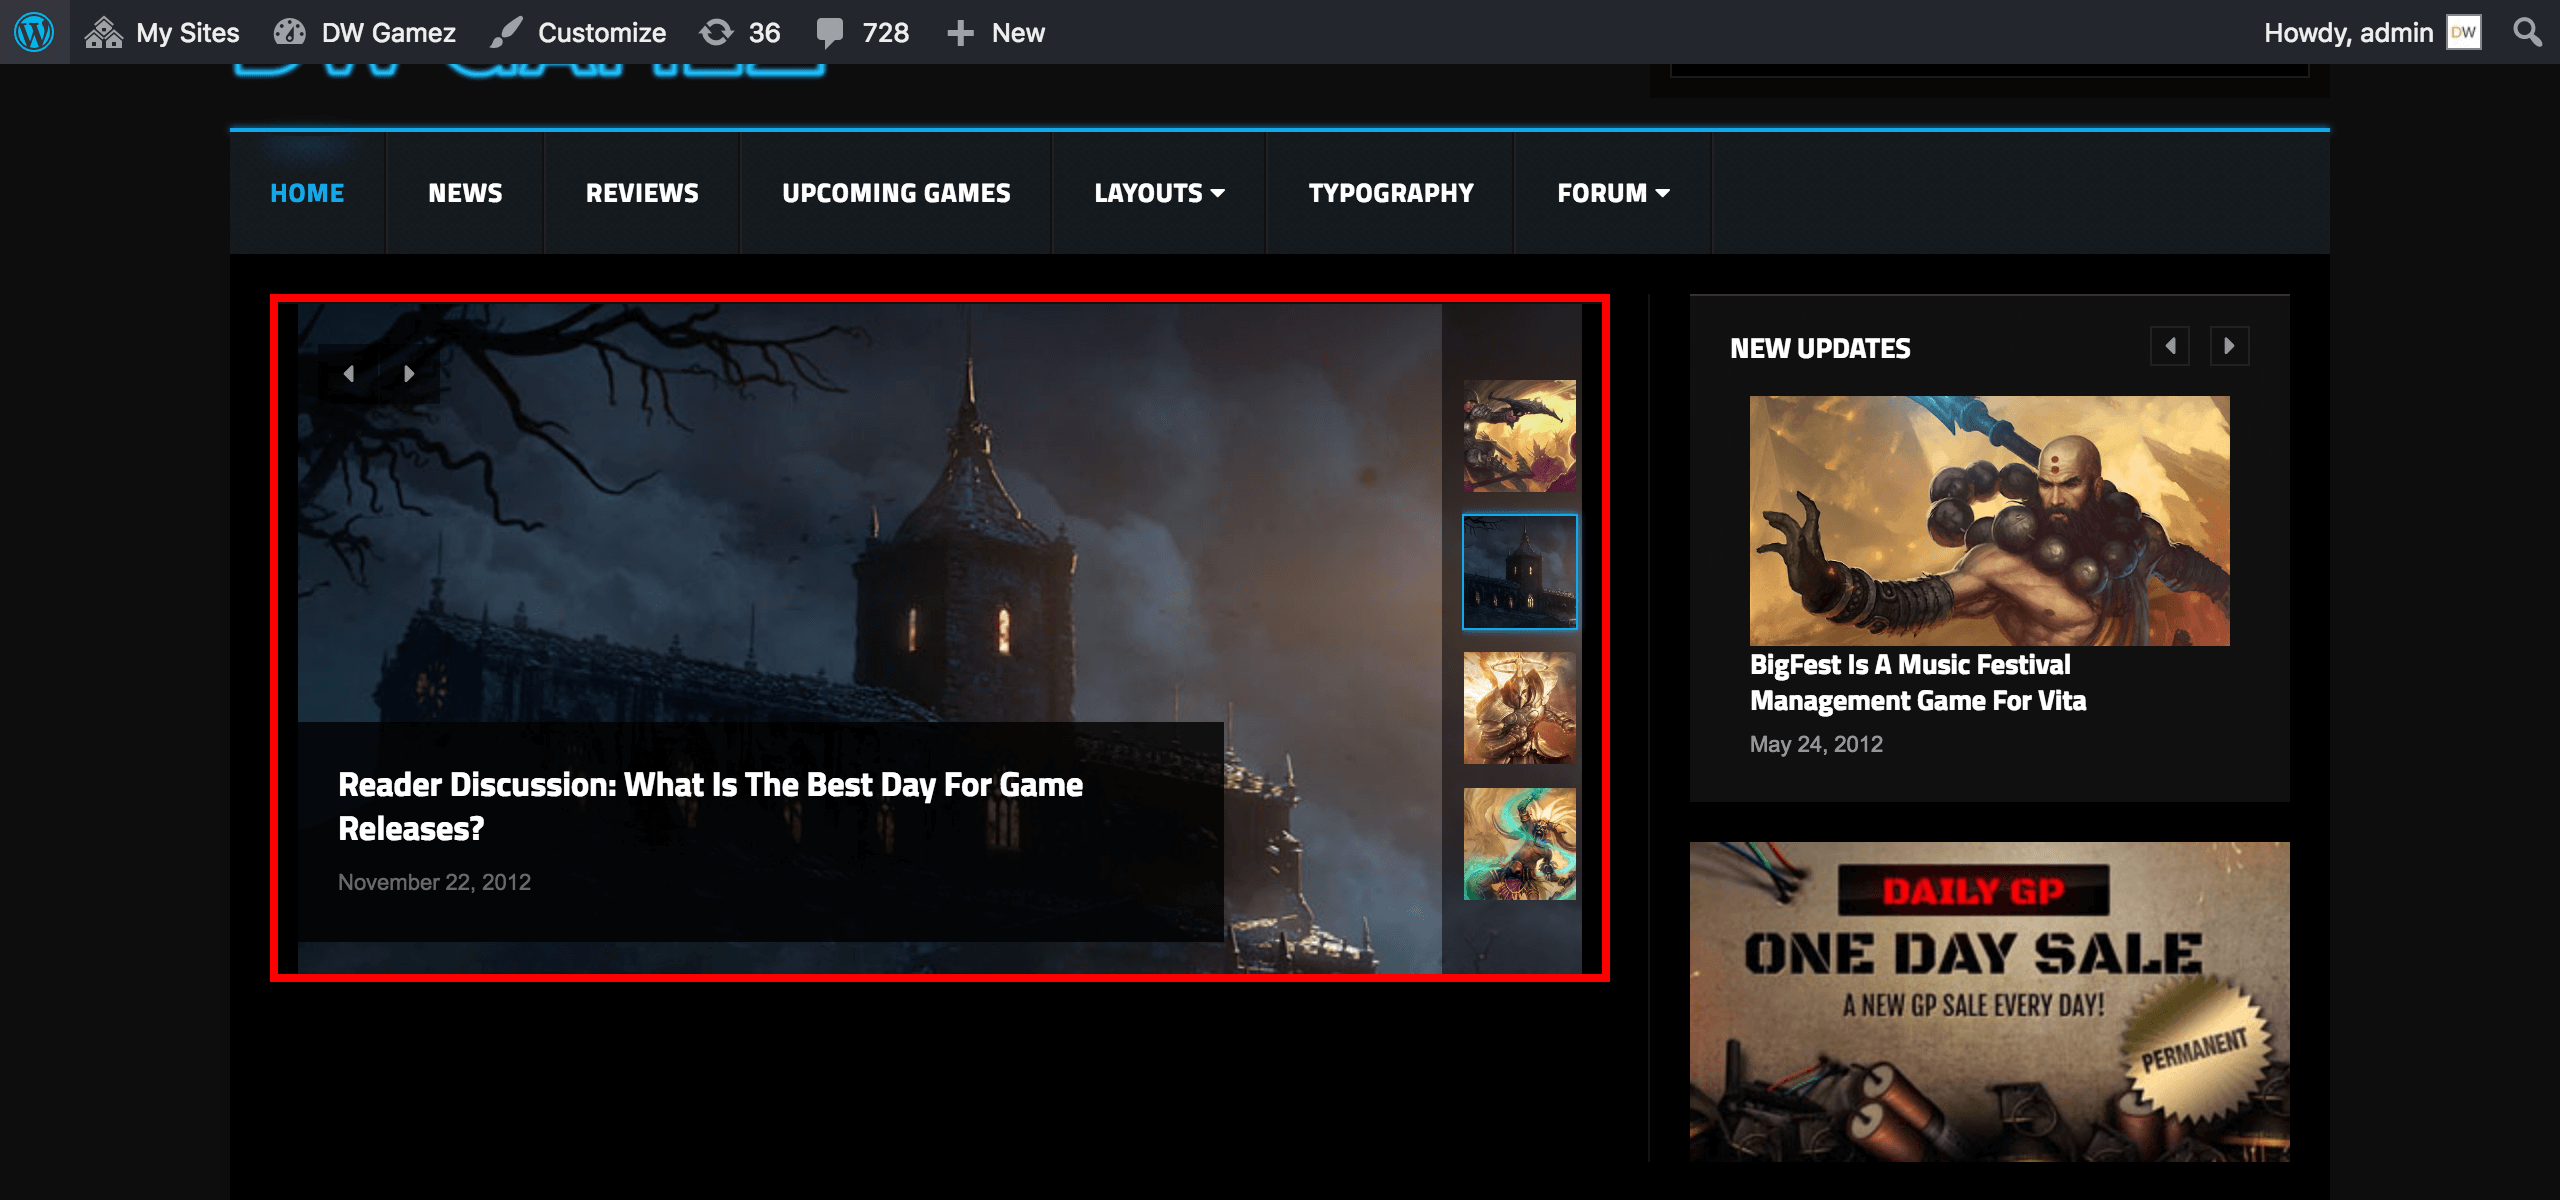Open the 36 pending updates icon
The height and width of the screenshot is (1200, 2560).
tap(740, 32)
